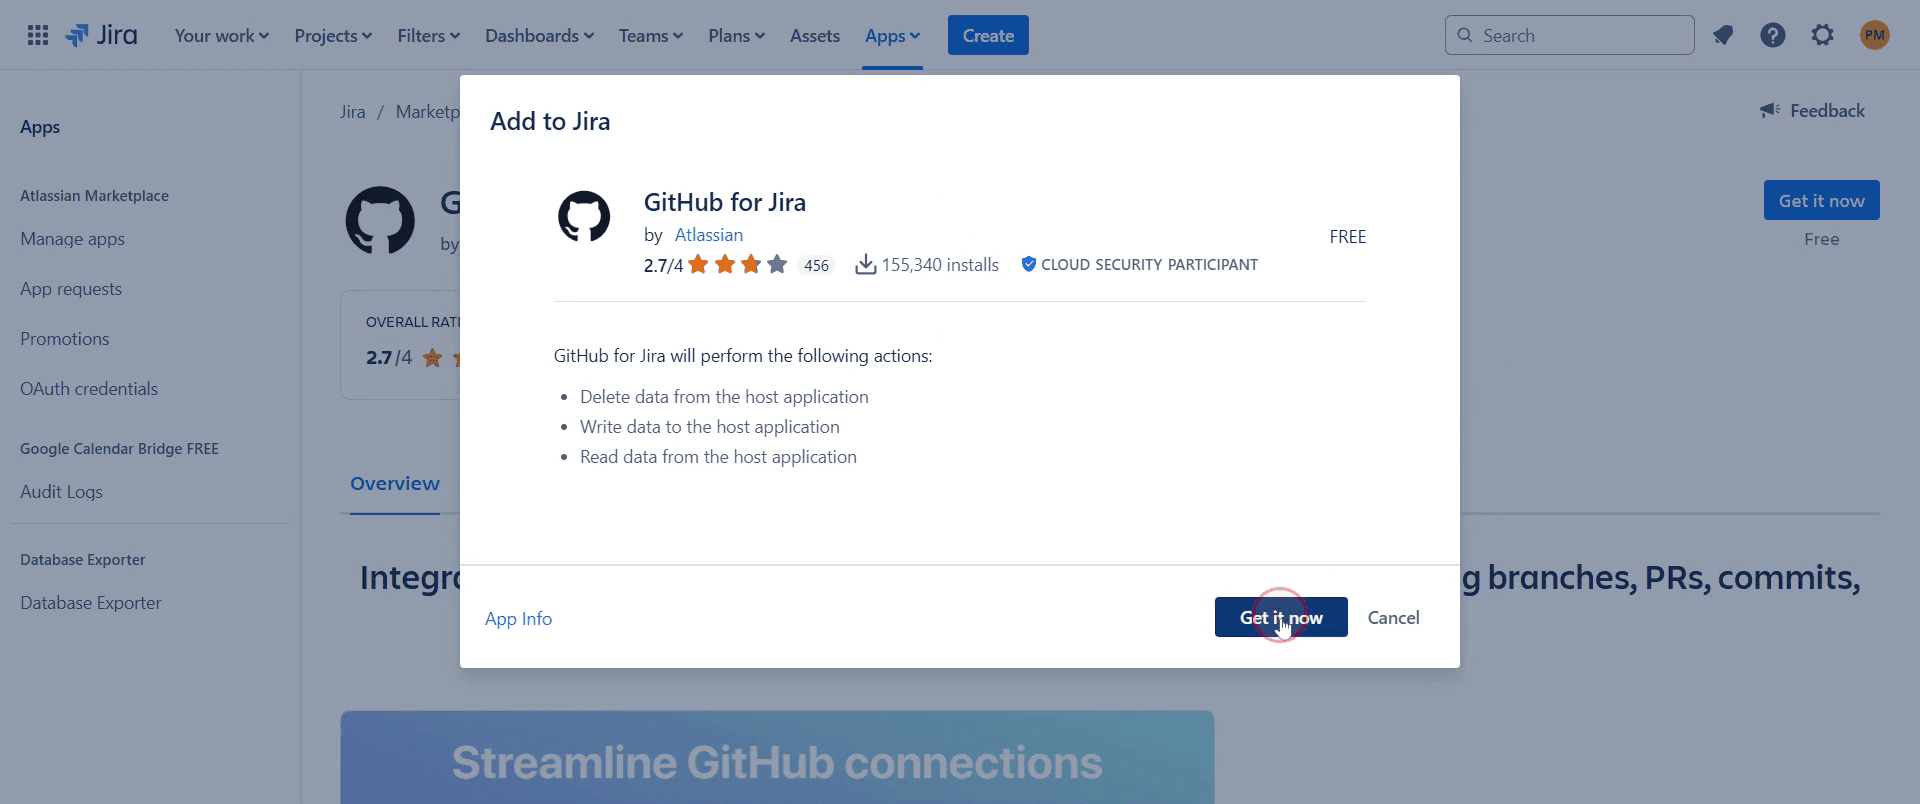Click the search magnifier icon

(1465, 35)
